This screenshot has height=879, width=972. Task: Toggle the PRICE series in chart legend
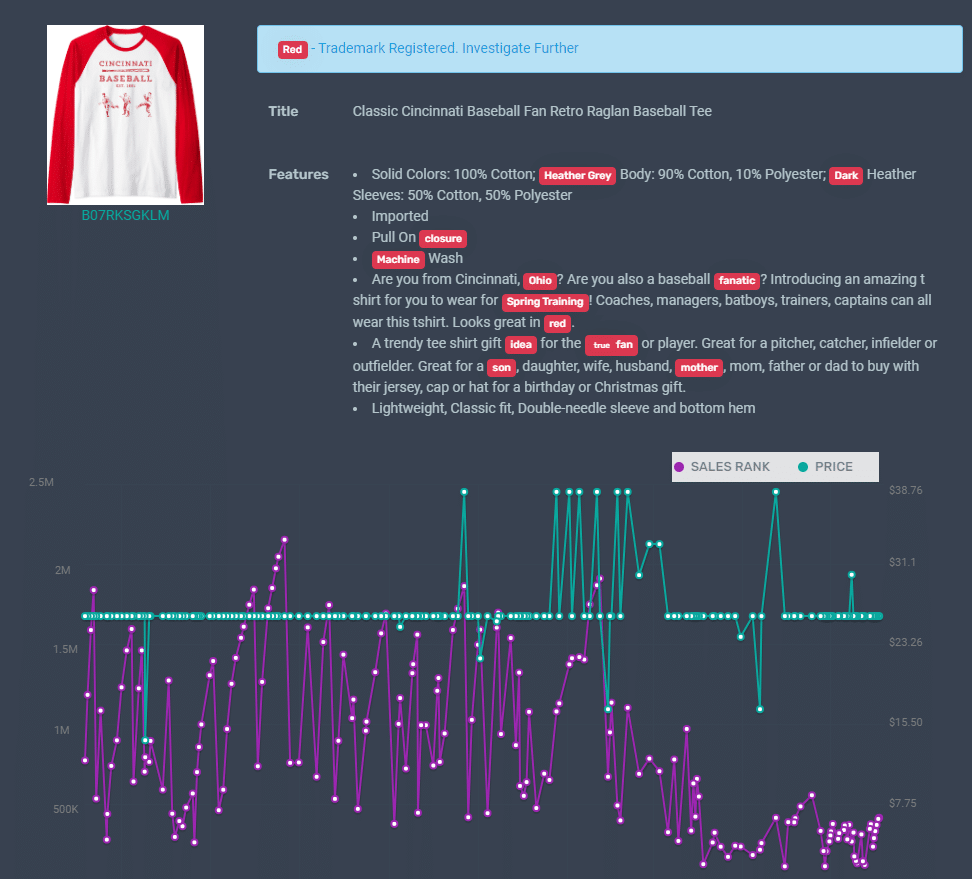(825, 467)
